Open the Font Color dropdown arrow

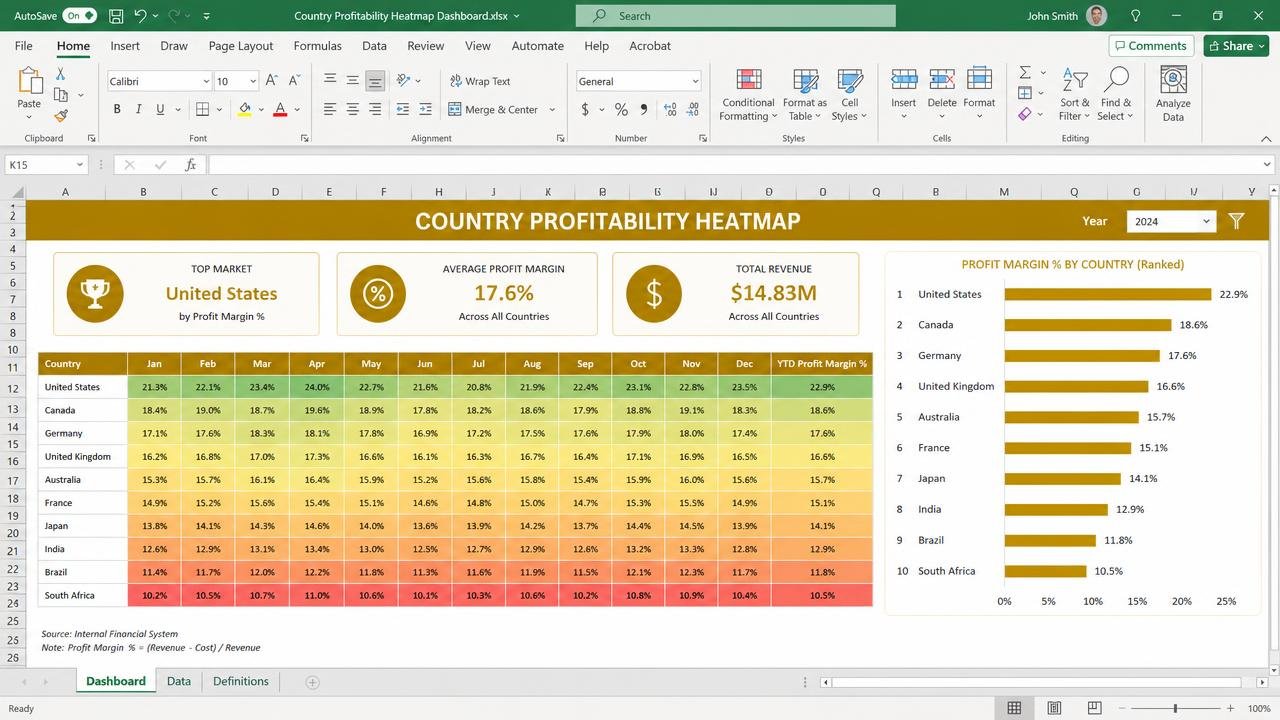(298, 109)
